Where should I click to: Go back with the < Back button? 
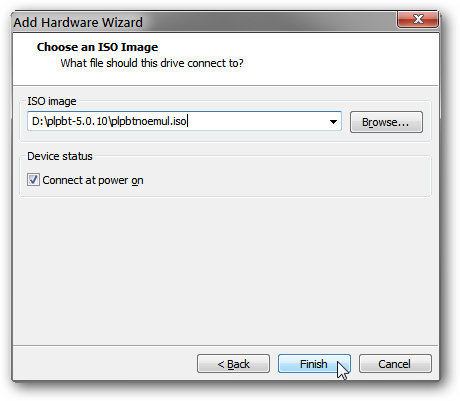pos(233,364)
